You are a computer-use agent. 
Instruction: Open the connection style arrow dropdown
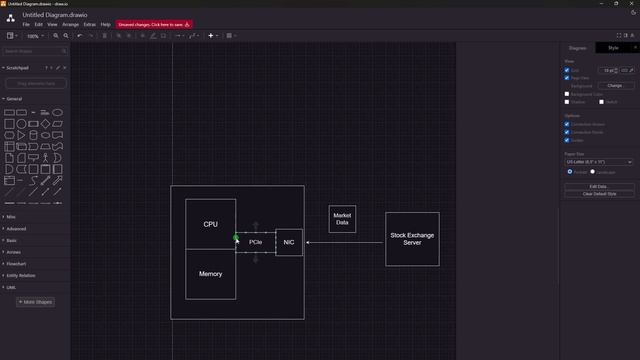[x=180, y=36]
